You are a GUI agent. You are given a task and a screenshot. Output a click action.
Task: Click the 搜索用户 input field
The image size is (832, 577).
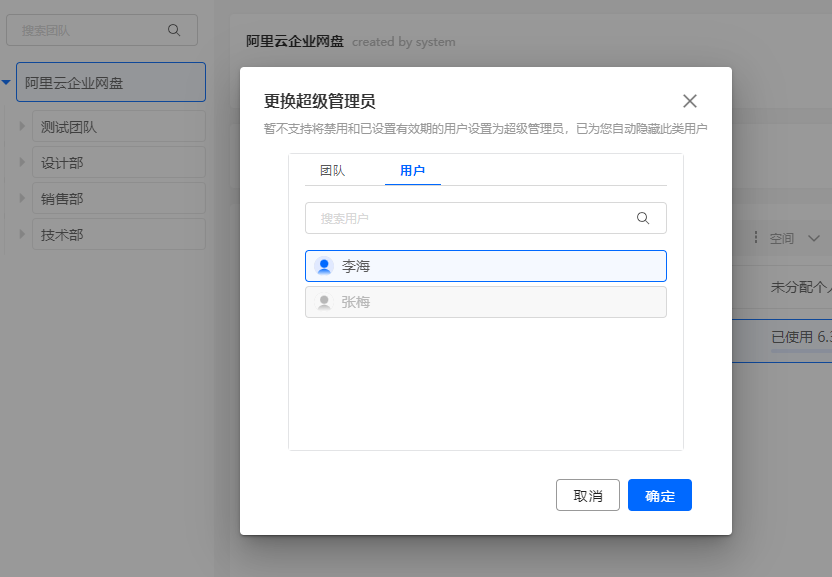[x=486, y=218]
